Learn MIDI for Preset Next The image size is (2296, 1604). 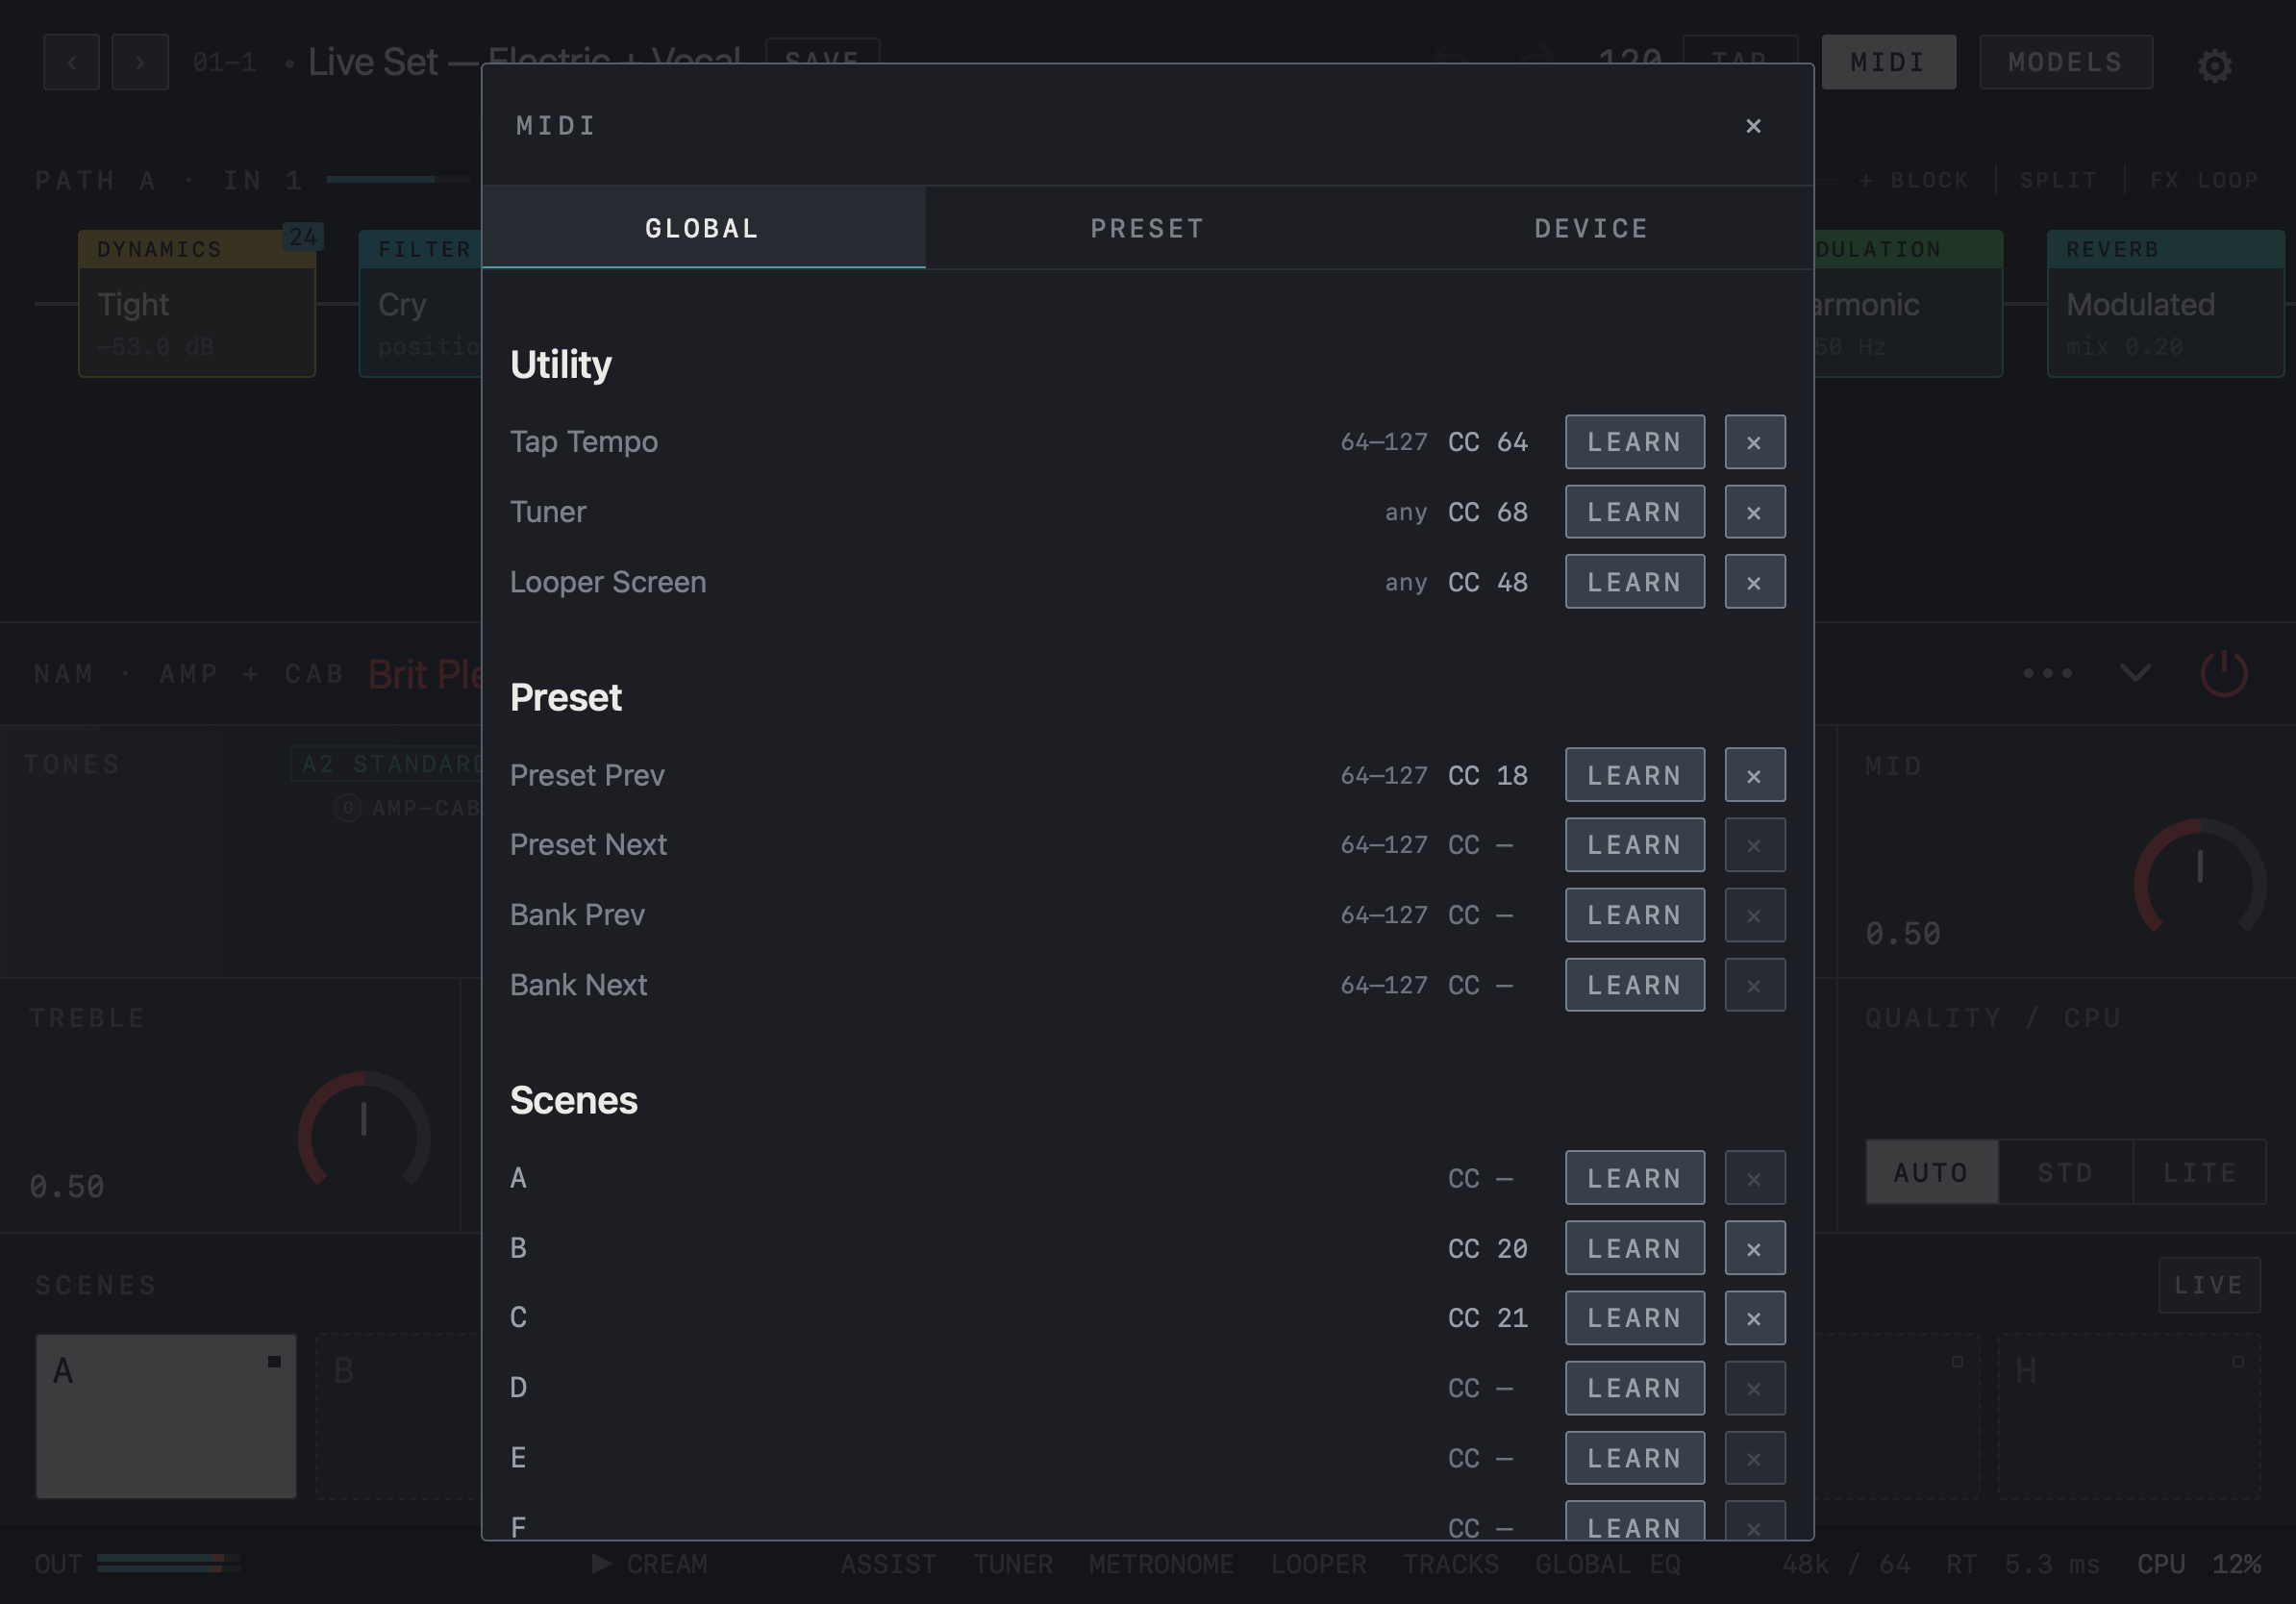click(x=1635, y=845)
